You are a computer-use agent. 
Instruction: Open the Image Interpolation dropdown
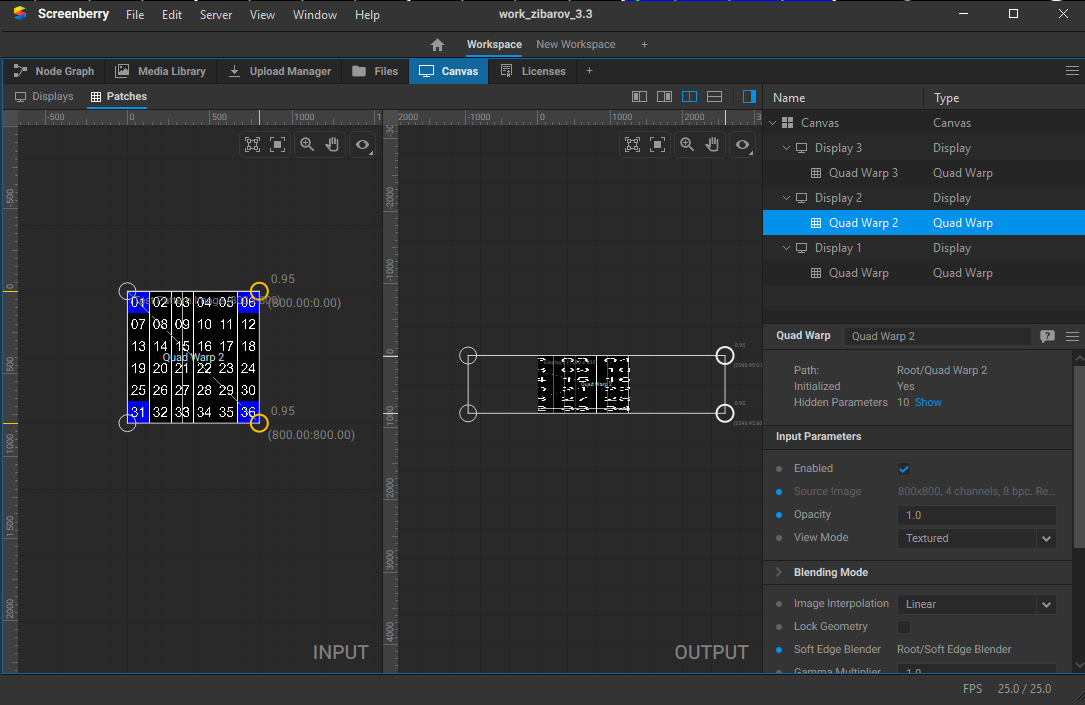pos(976,604)
